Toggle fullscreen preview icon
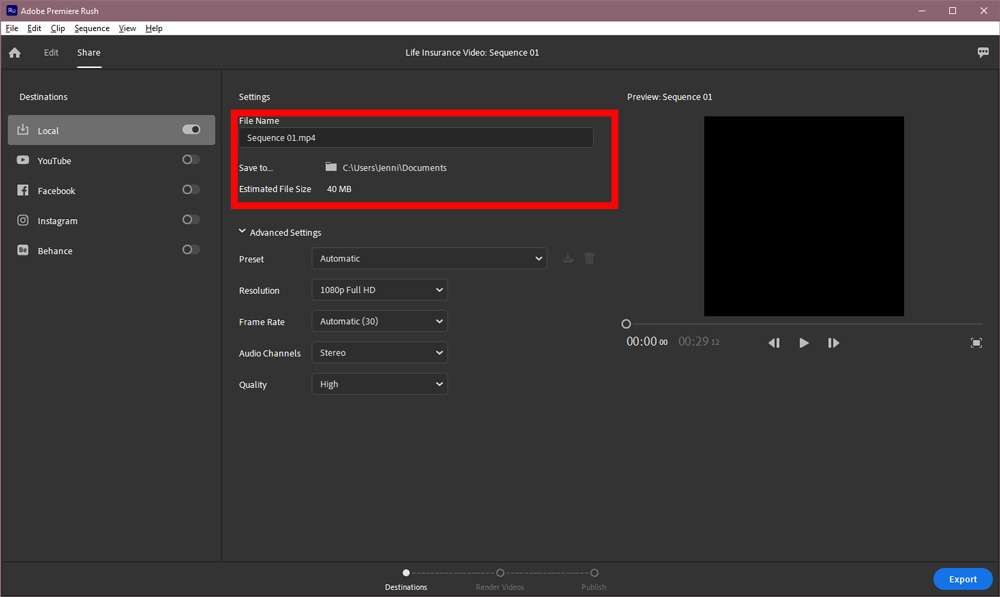This screenshot has height=597, width=1000. click(x=976, y=343)
